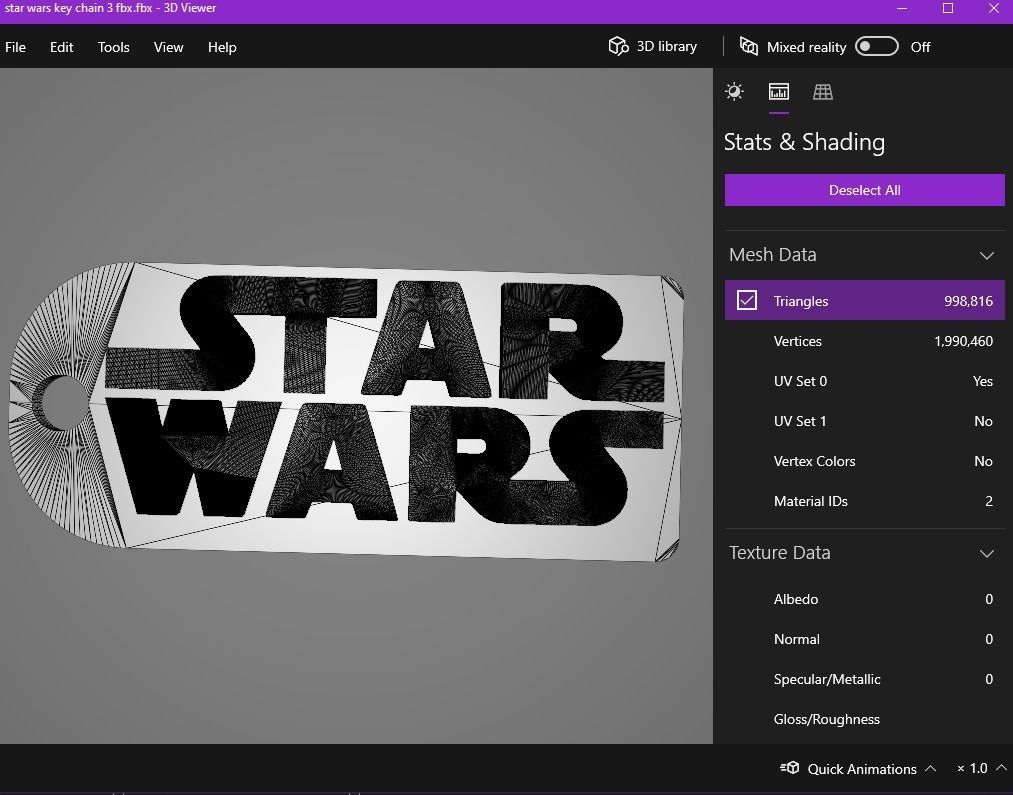Screen dimensions: 1013x795
Task: Expand the Quick Animations menu chevron
Action: [x=930, y=768]
